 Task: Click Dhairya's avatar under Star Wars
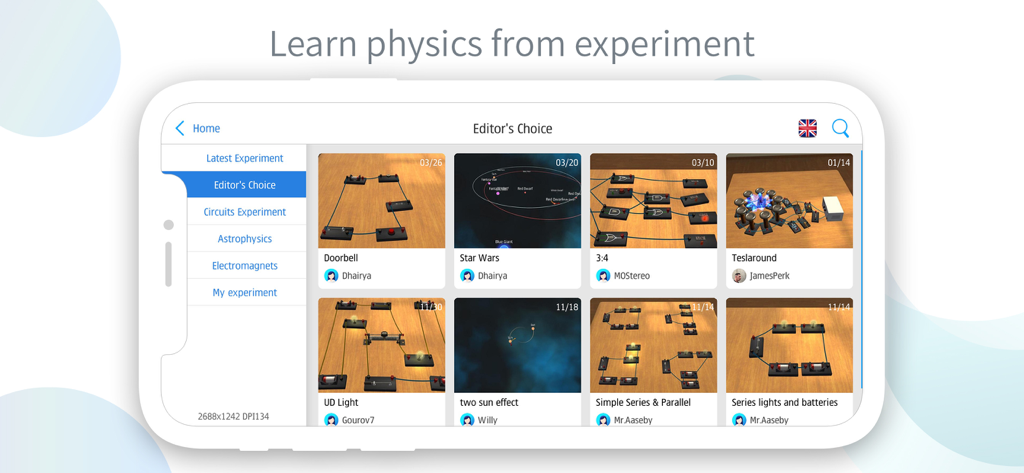click(467, 276)
